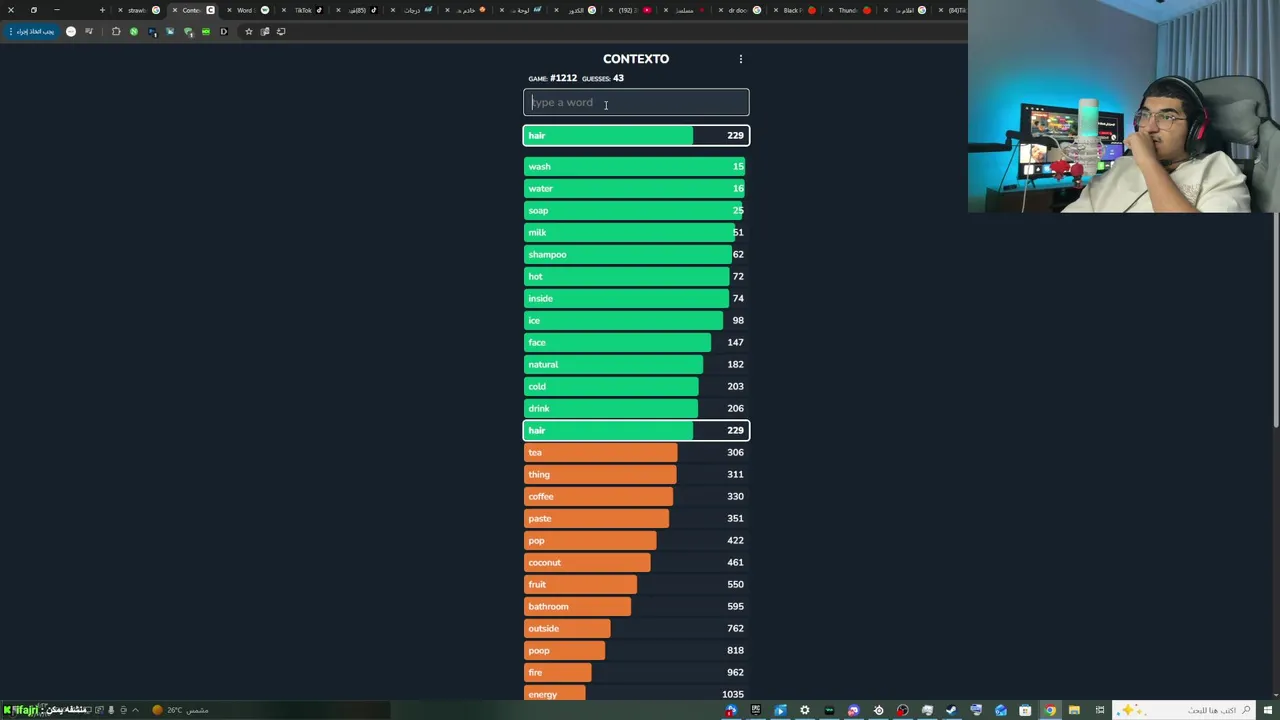The width and height of the screenshot is (1280, 720).
Task: Open the Epic Games taskbar icon
Action: point(756,710)
